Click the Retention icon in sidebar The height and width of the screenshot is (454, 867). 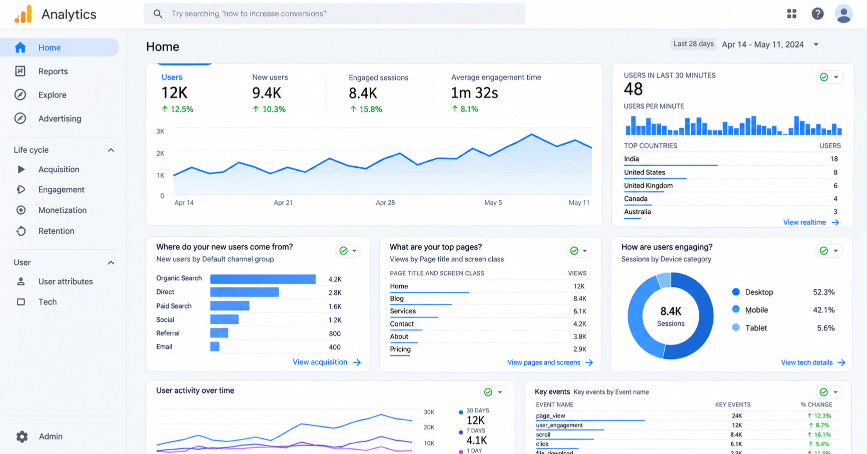[x=21, y=231]
